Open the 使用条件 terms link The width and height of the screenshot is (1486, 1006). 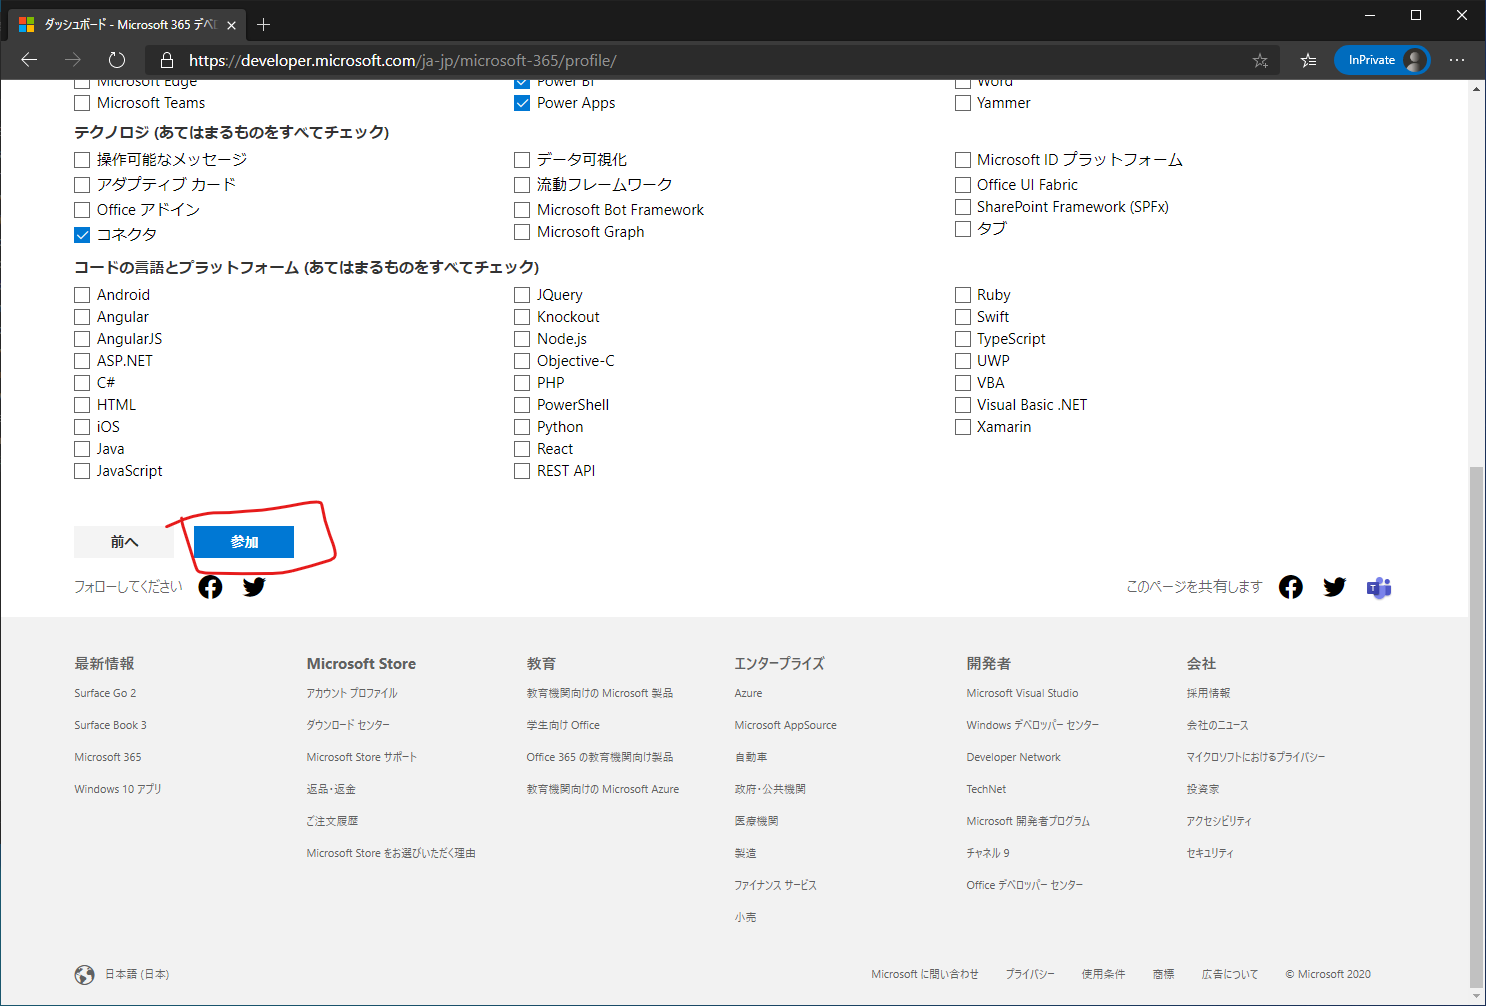coord(1103,974)
